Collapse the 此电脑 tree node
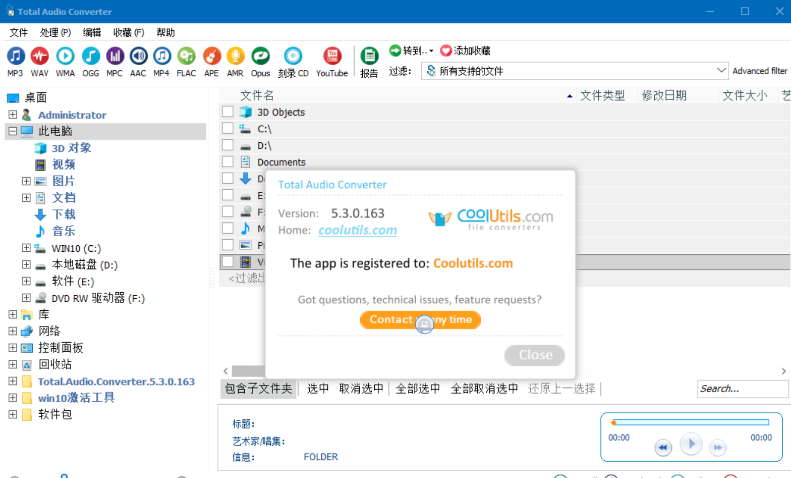791x478 pixels. pos(13,131)
